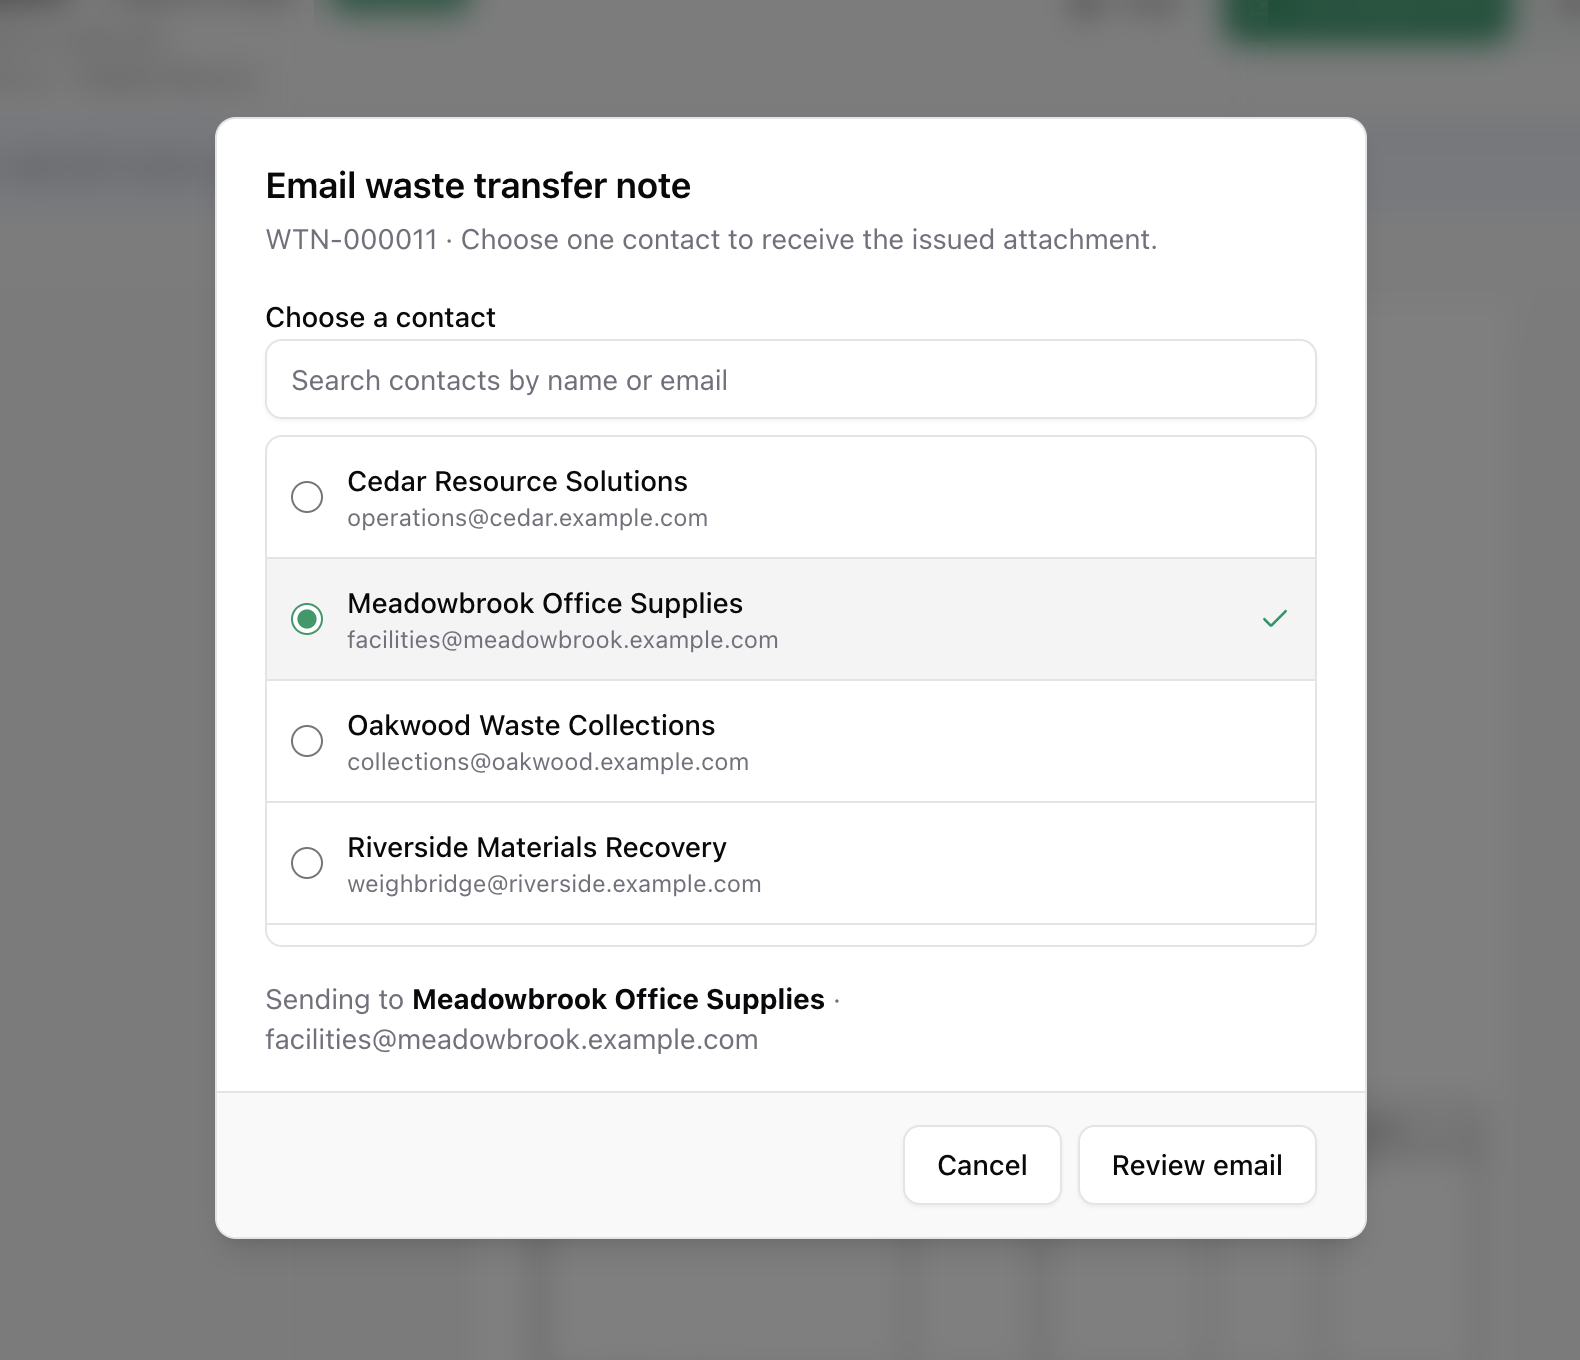Screen dimensions: 1580x1360
Task: Click the WTN-000011 description line
Action: [x=711, y=240]
